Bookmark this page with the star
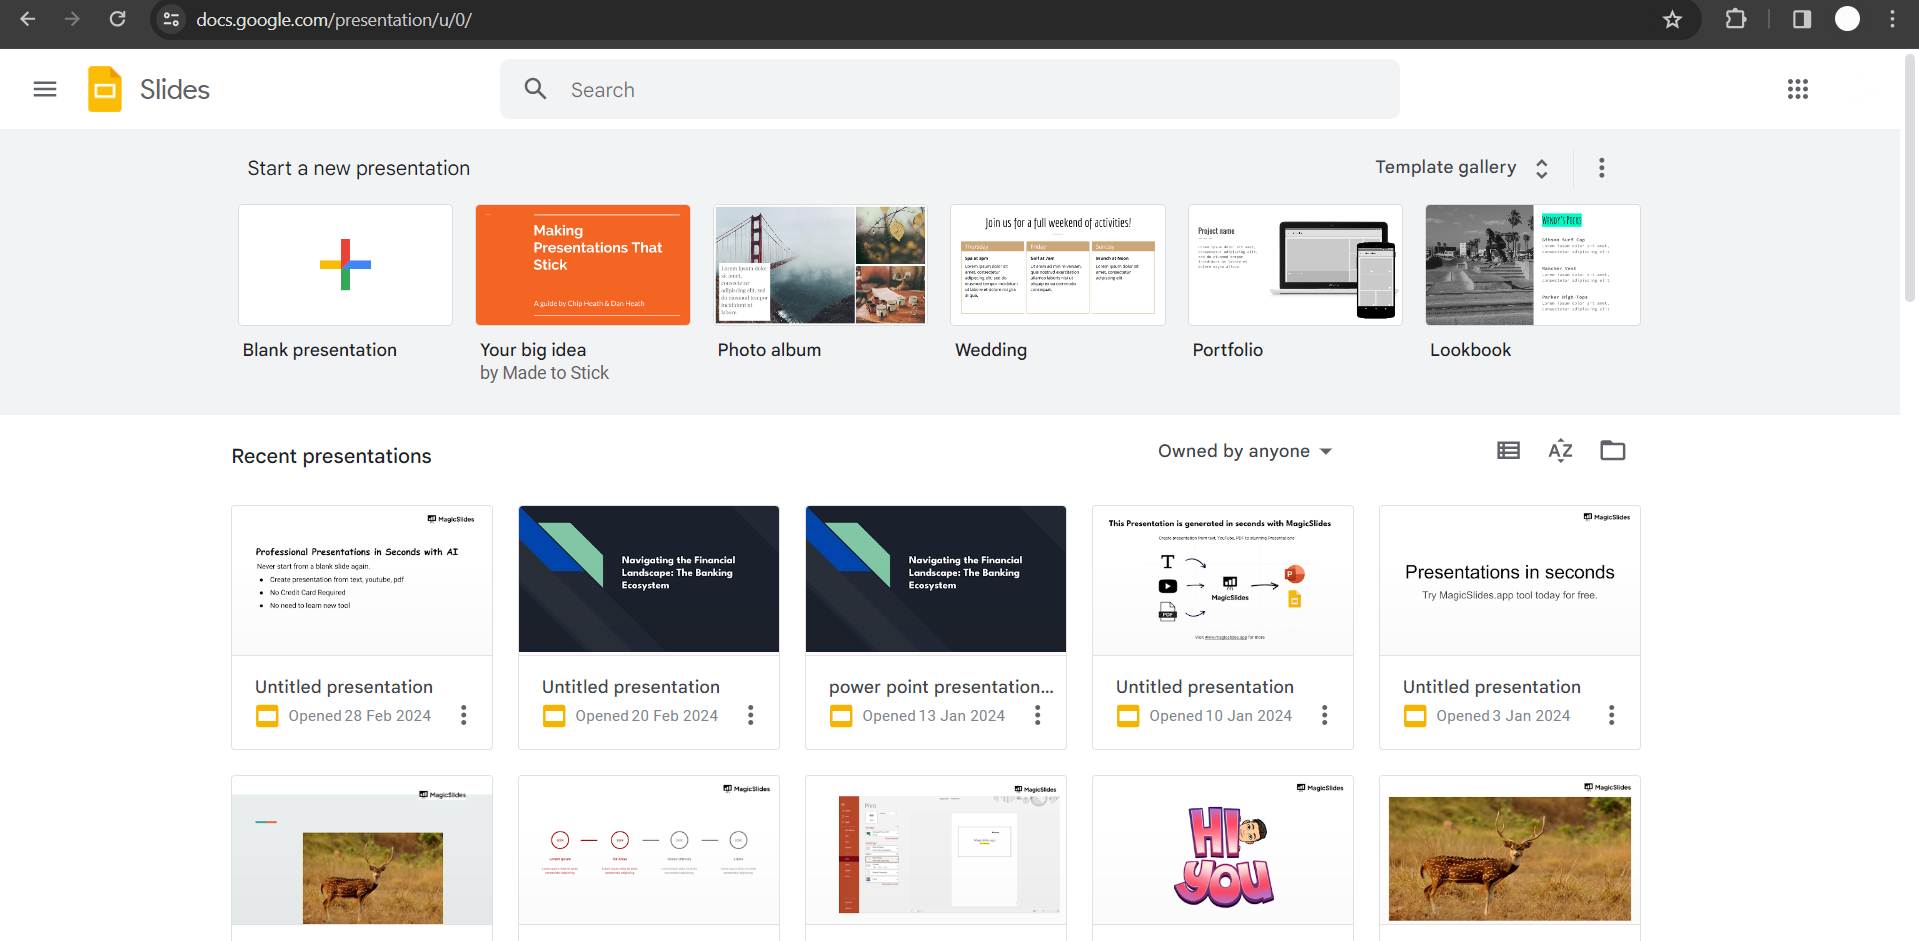 click(x=1672, y=19)
